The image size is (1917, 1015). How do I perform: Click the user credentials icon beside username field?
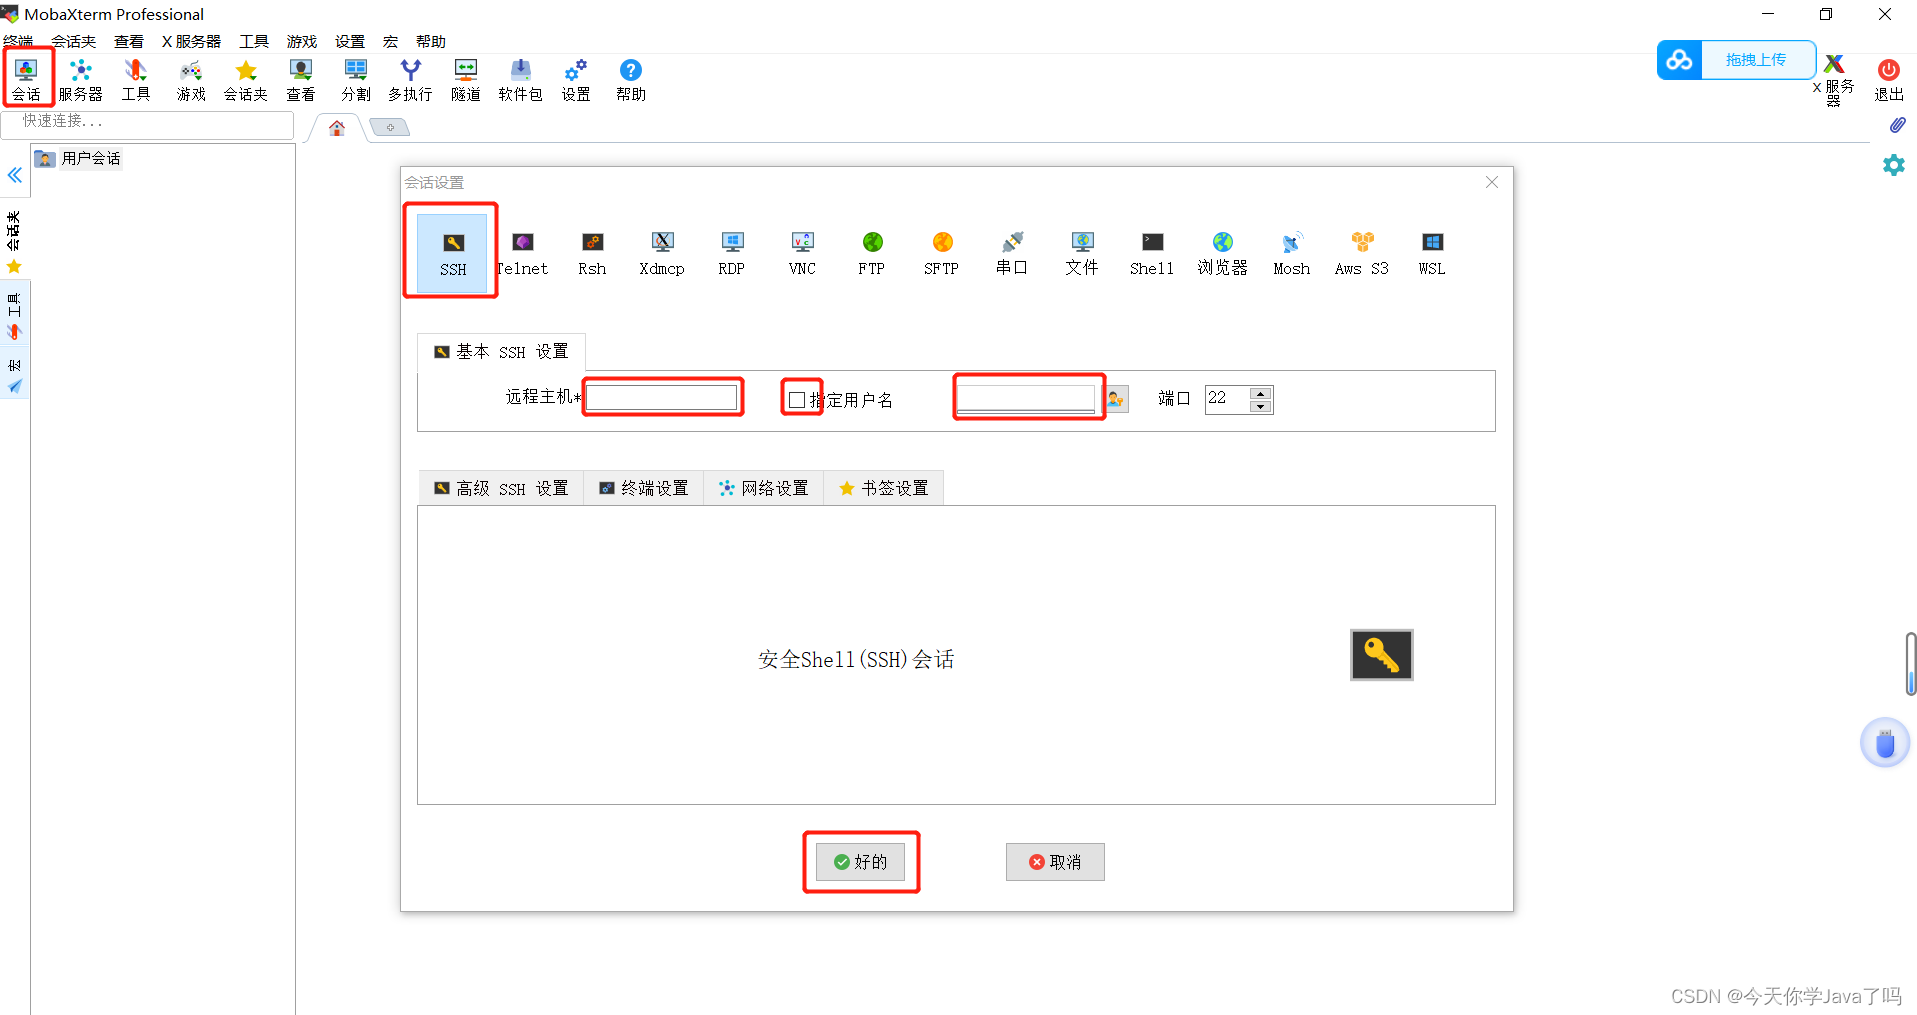click(1116, 399)
